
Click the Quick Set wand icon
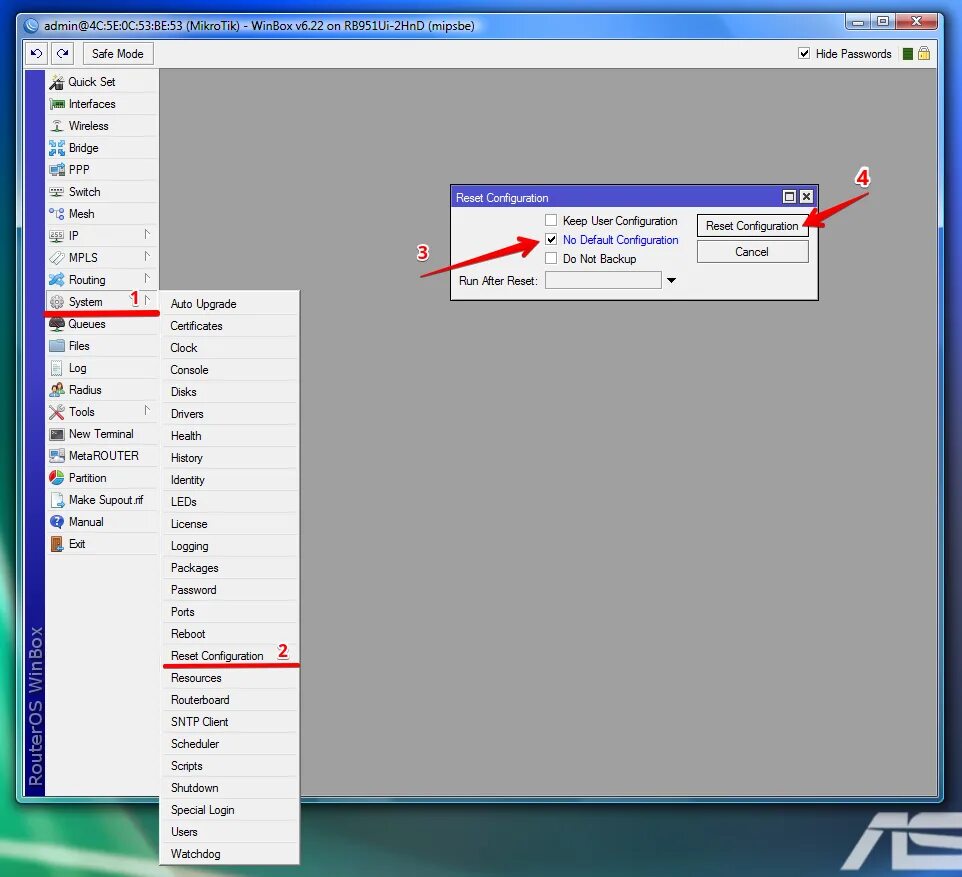(x=56, y=82)
